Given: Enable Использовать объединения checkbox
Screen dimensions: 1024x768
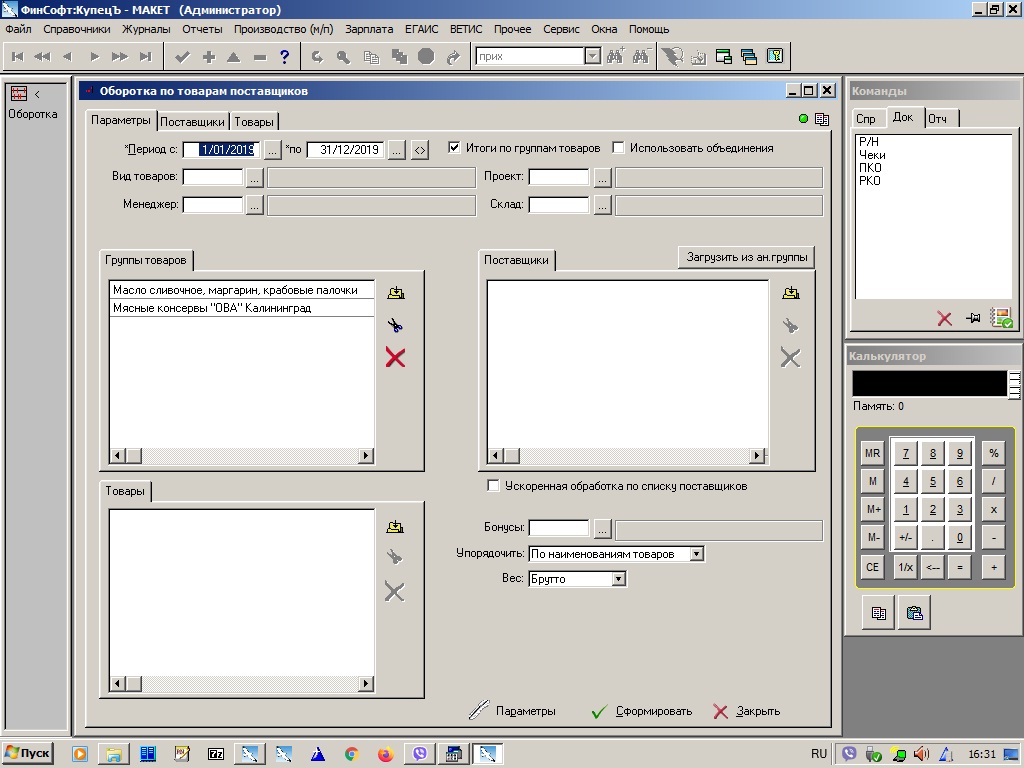Looking at the screenshot, I should click(618, 148).
